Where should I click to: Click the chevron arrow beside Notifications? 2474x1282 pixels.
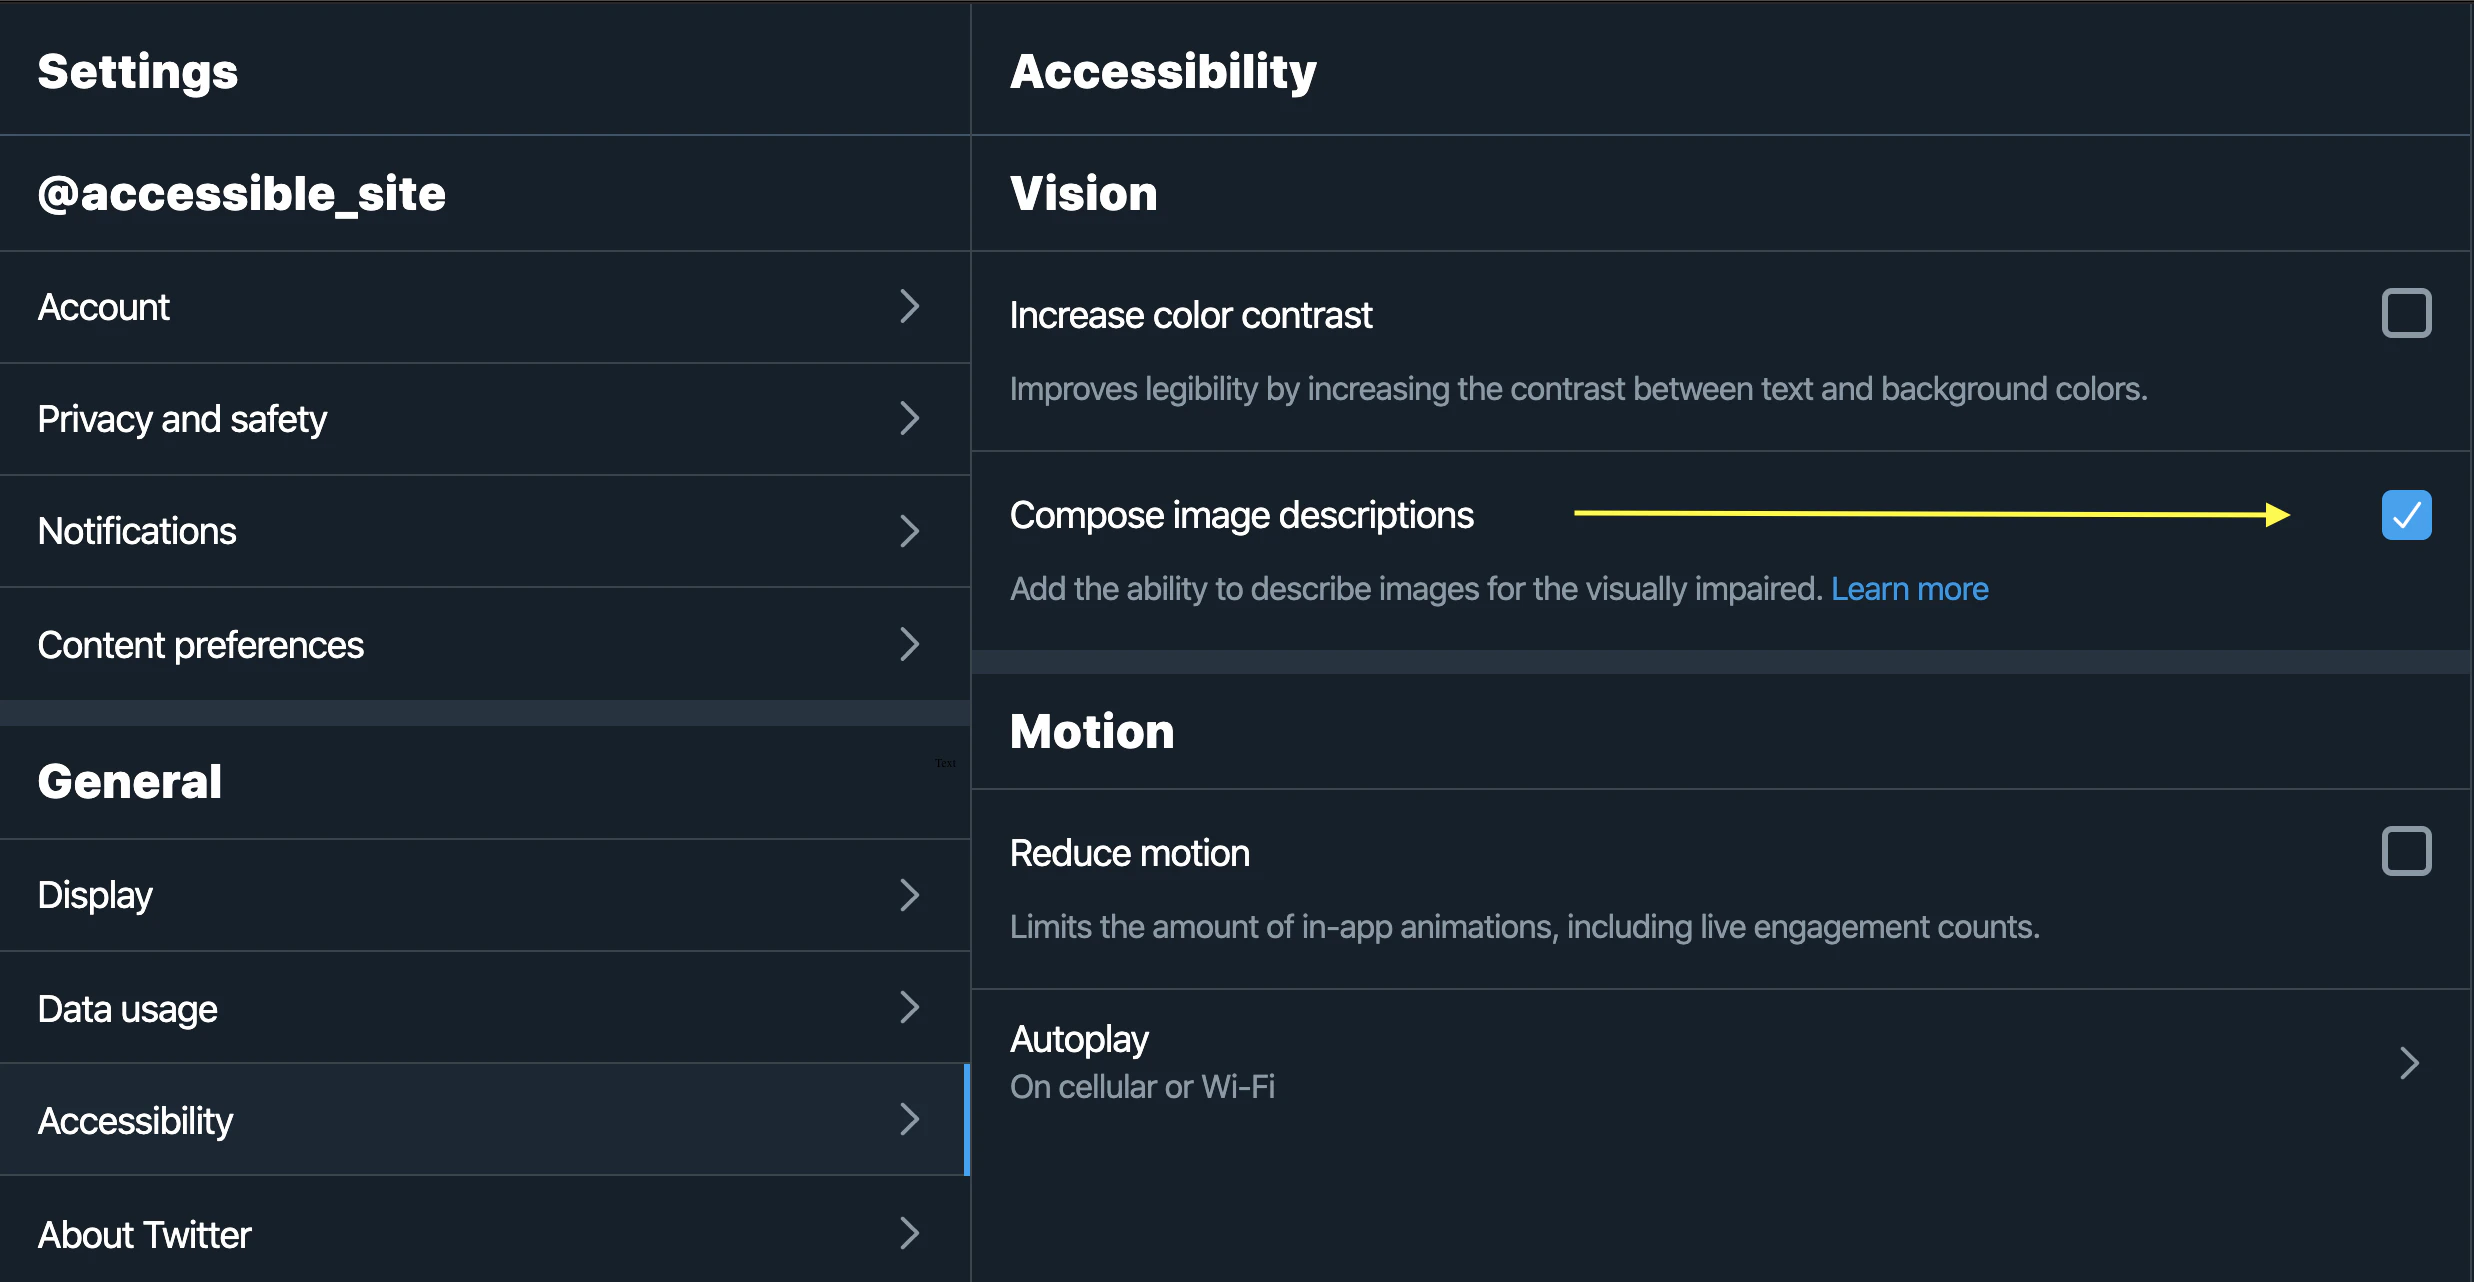click(909, 531)
